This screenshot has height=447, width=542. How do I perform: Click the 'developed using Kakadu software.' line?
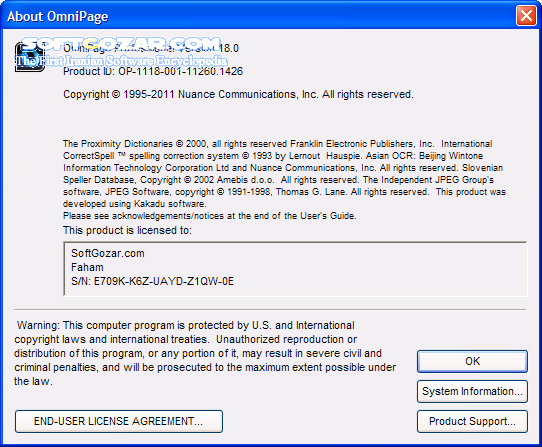coord(134,204)
